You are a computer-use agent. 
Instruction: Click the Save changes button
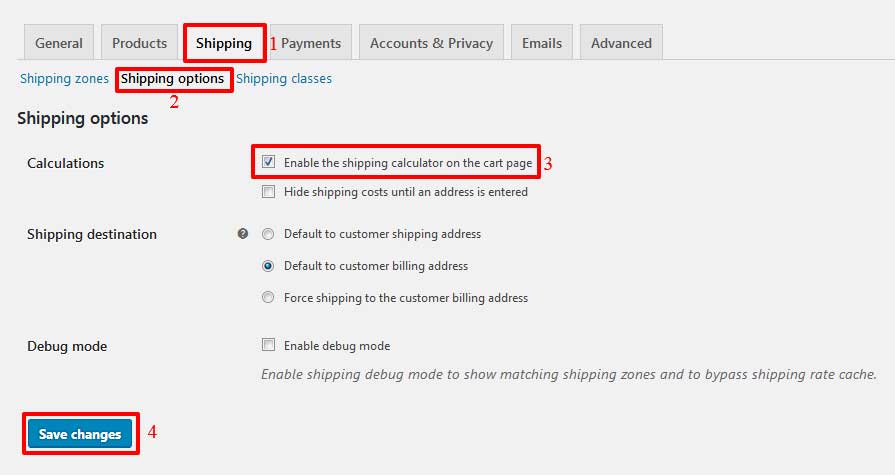pyautogui.click(x=80, y=434)
